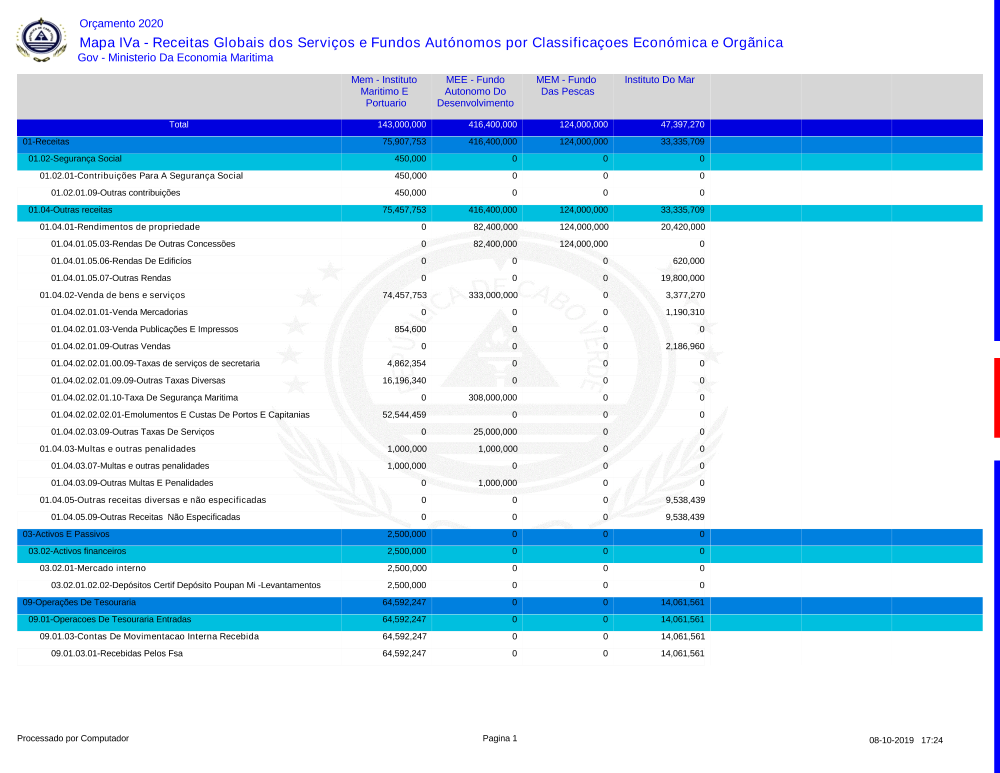Select the '09-Operações De Tesouraria' section row
The height and width of the screenshot is (773, 1000).
point(79,602)
